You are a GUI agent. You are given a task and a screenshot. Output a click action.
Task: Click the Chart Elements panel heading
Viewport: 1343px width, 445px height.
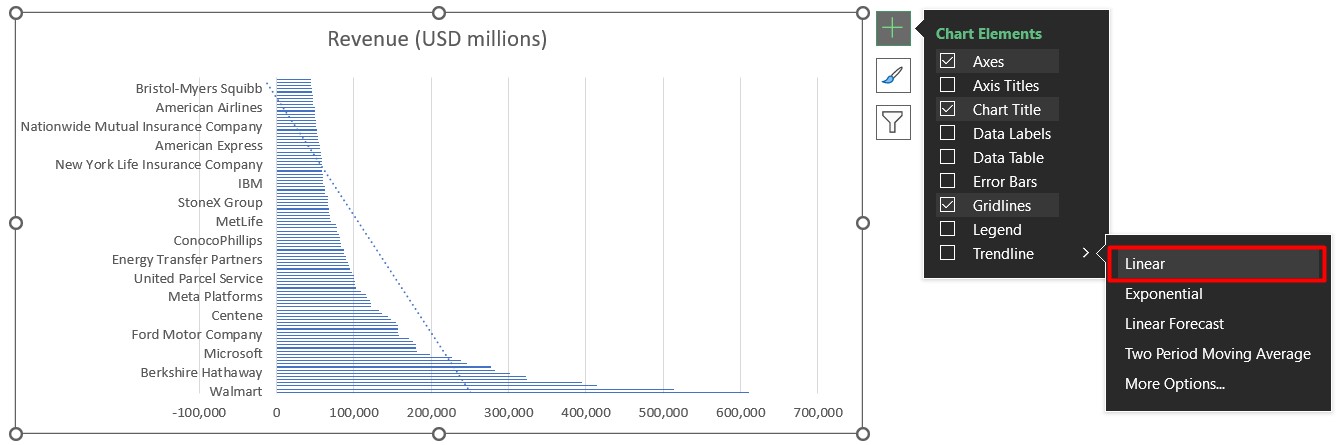[989, 33]
